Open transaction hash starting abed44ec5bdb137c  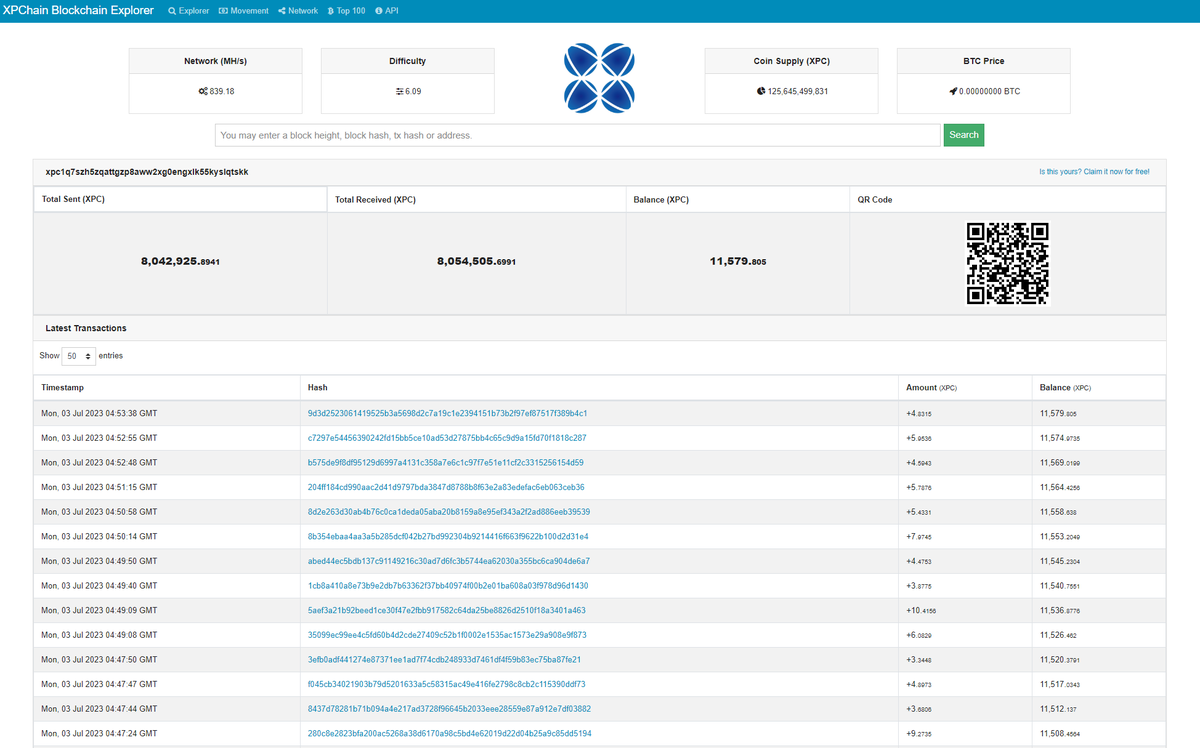click(449, 561)
